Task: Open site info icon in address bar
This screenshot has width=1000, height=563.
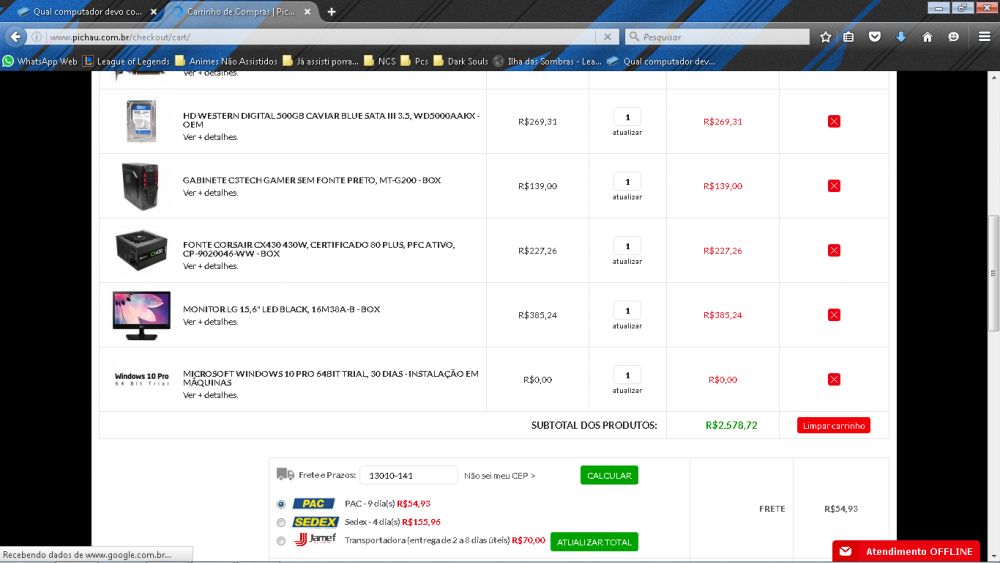Action: tap(36, 37)
